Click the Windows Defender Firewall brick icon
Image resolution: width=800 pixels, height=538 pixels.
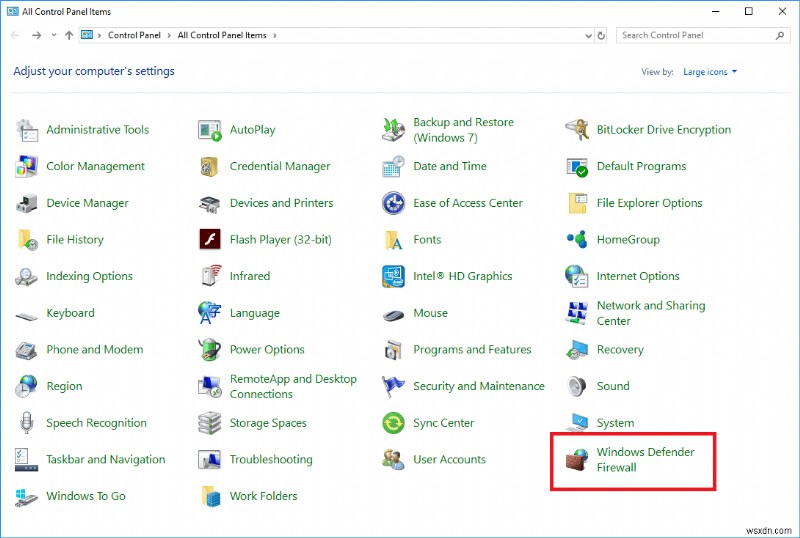pos(577,459)
